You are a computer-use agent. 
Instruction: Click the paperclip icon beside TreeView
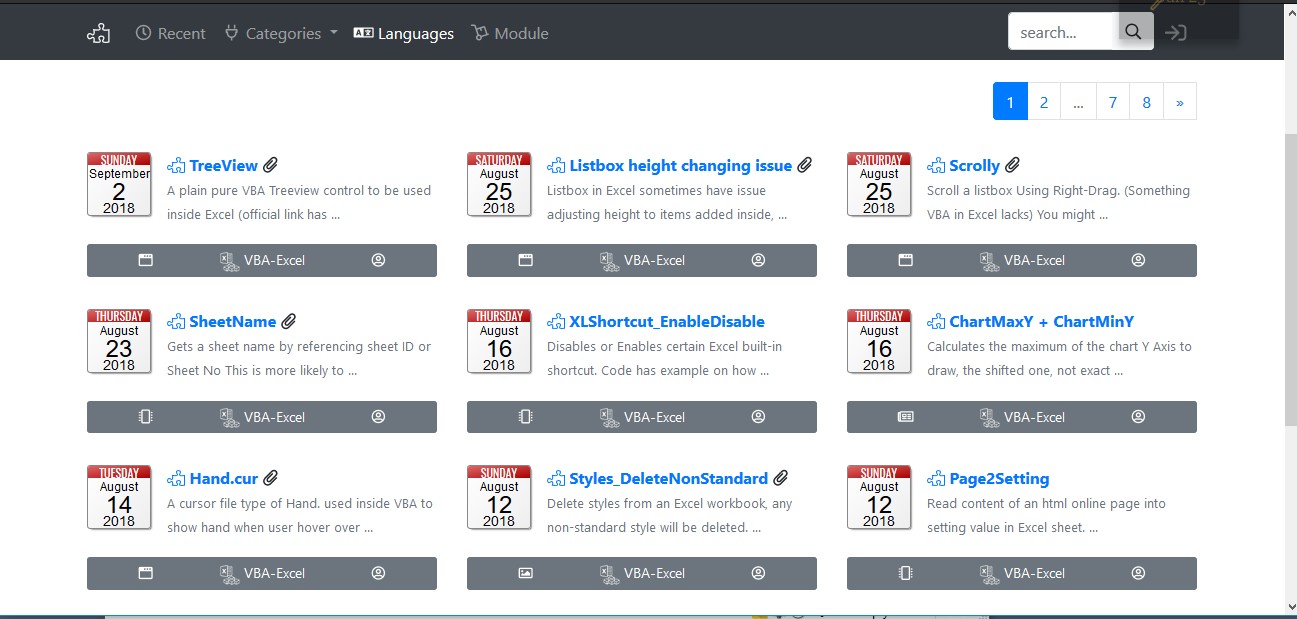click(x=270, y=165)
